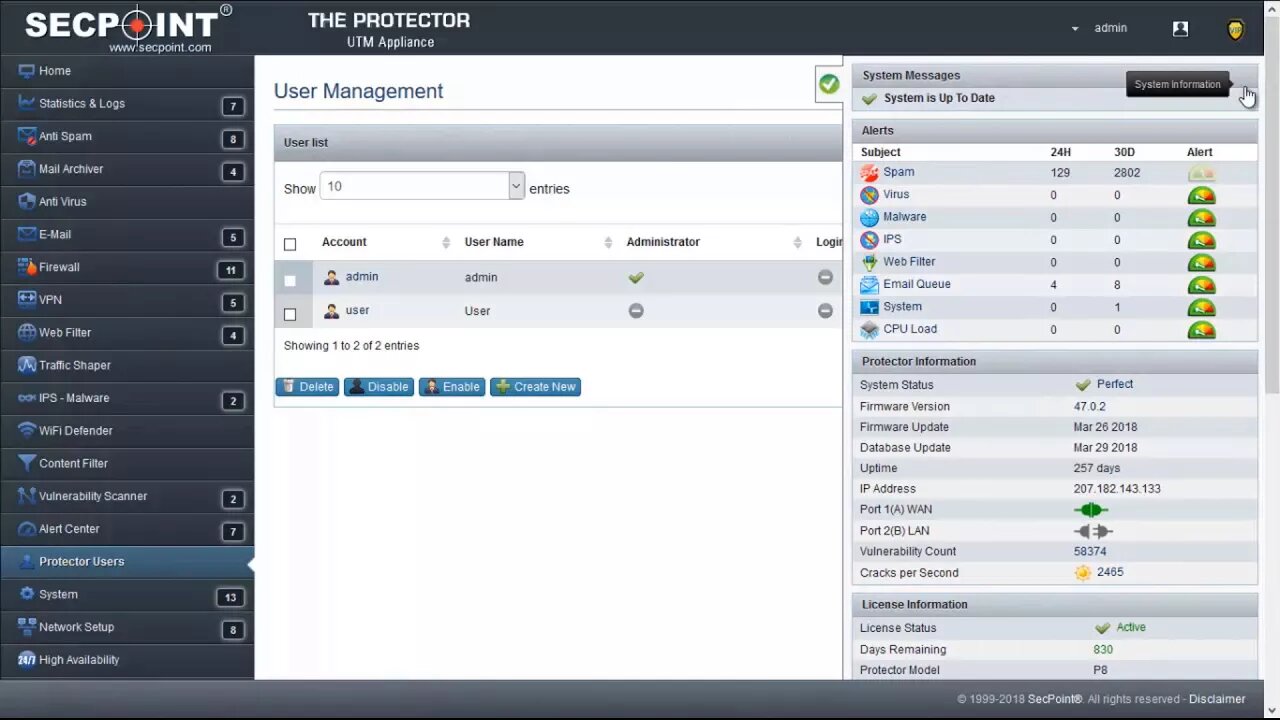Expand Statistics & Logs with badge 7

127,104
